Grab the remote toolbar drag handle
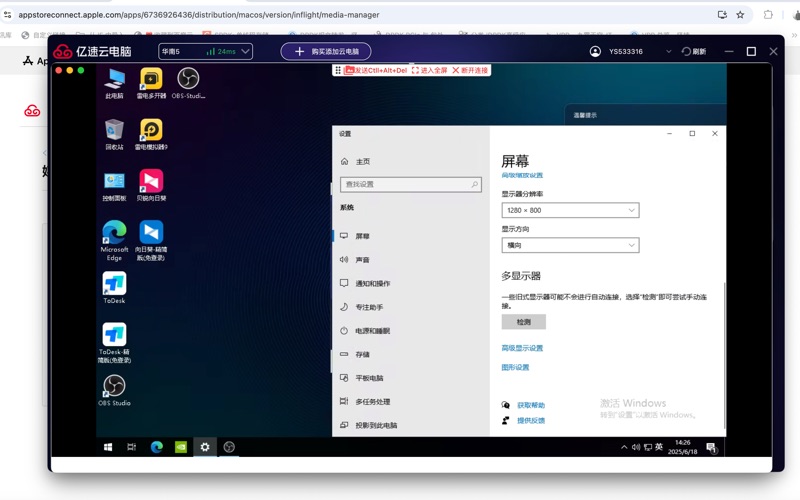This screenshot has width=800, height=500. coord(338,70)
